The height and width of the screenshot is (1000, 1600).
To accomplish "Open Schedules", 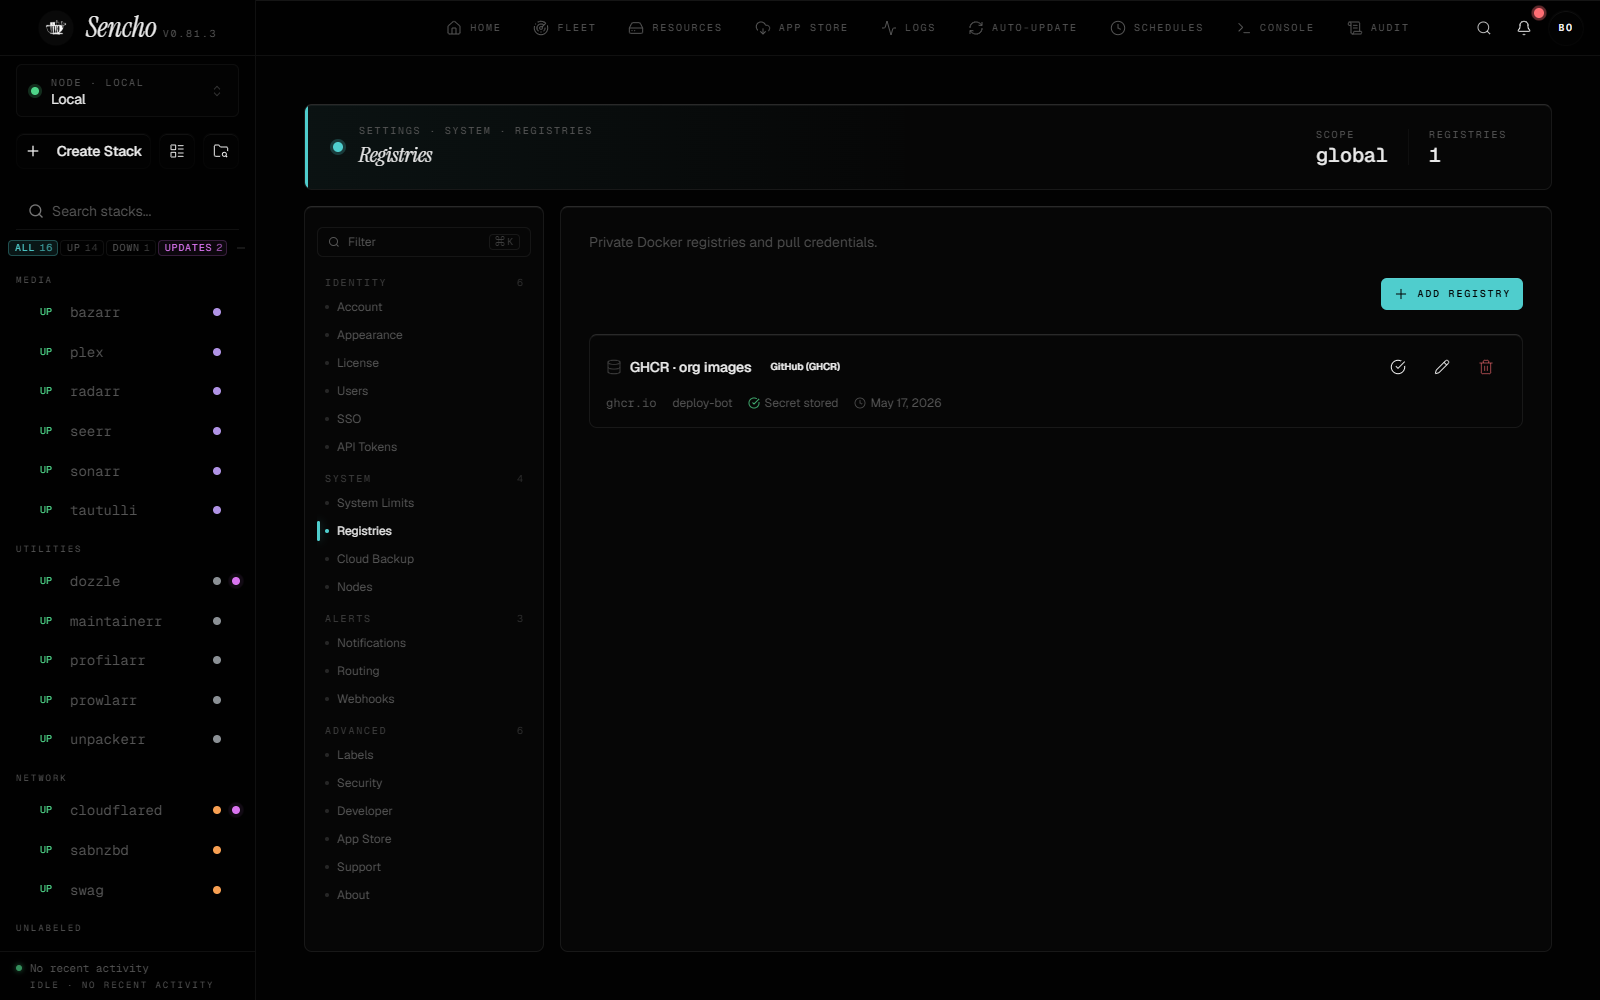I will (1157, 28).
